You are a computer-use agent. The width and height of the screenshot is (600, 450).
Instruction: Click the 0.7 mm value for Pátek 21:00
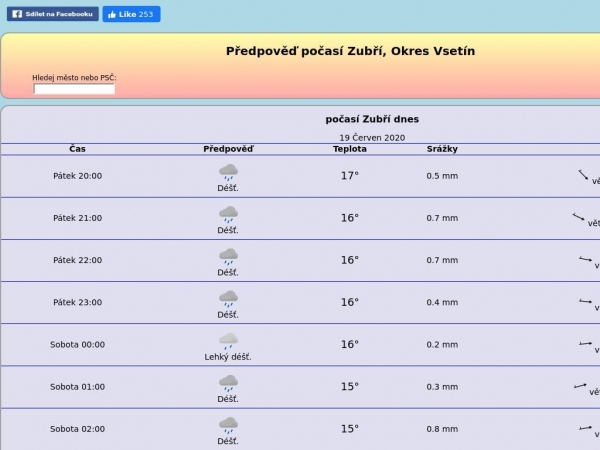click(x=442, y=218)
